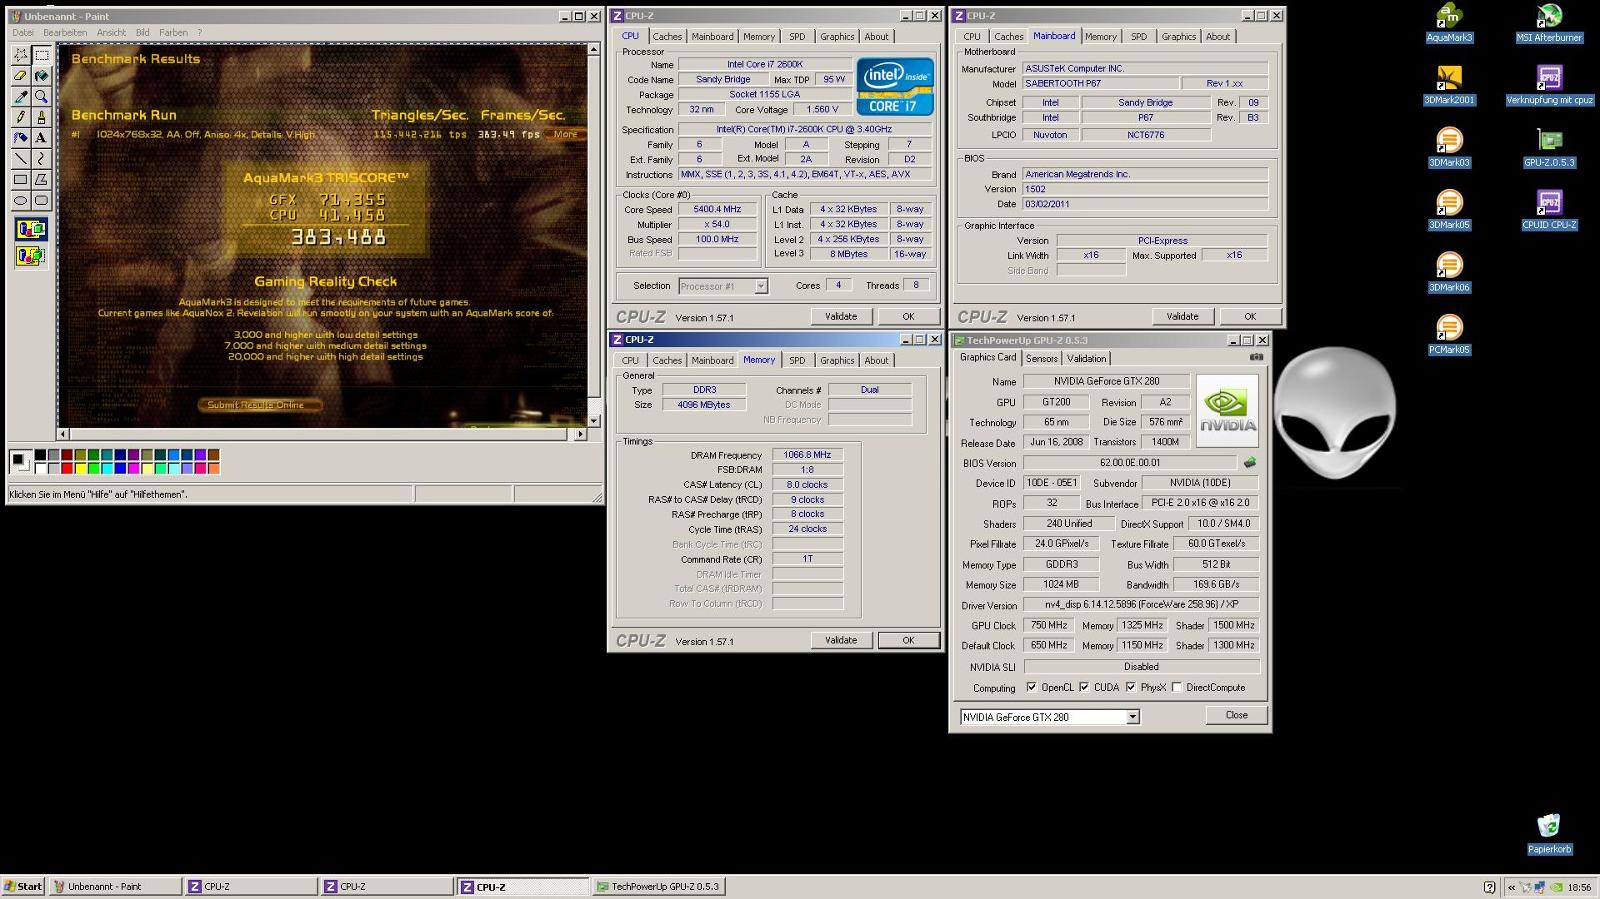Image resolution: width=1600 pixels, height=899 pixels.
Task: Open 3DMark2001 desktop icon
Action: tap(1449, 85)
